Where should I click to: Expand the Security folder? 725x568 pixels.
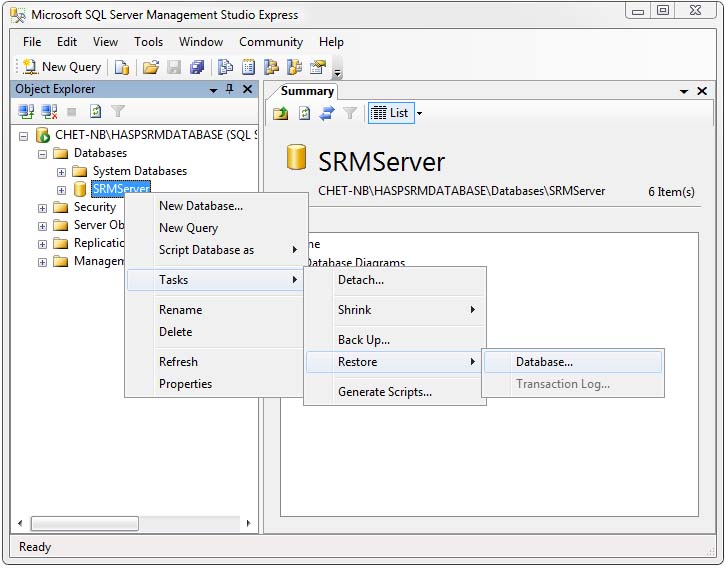[x=43, y=208]
